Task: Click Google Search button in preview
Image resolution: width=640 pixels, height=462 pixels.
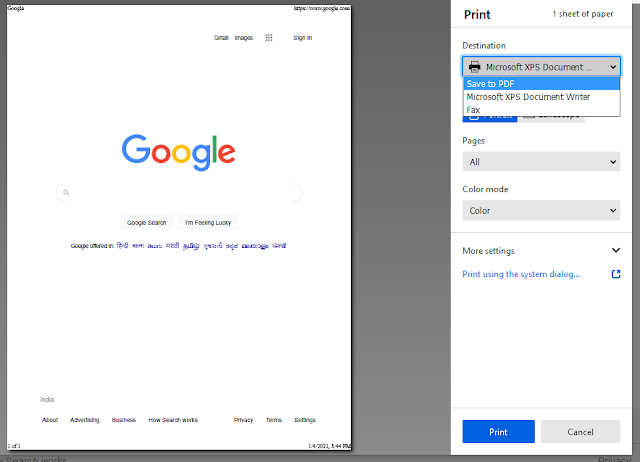Action: point(147,222)
